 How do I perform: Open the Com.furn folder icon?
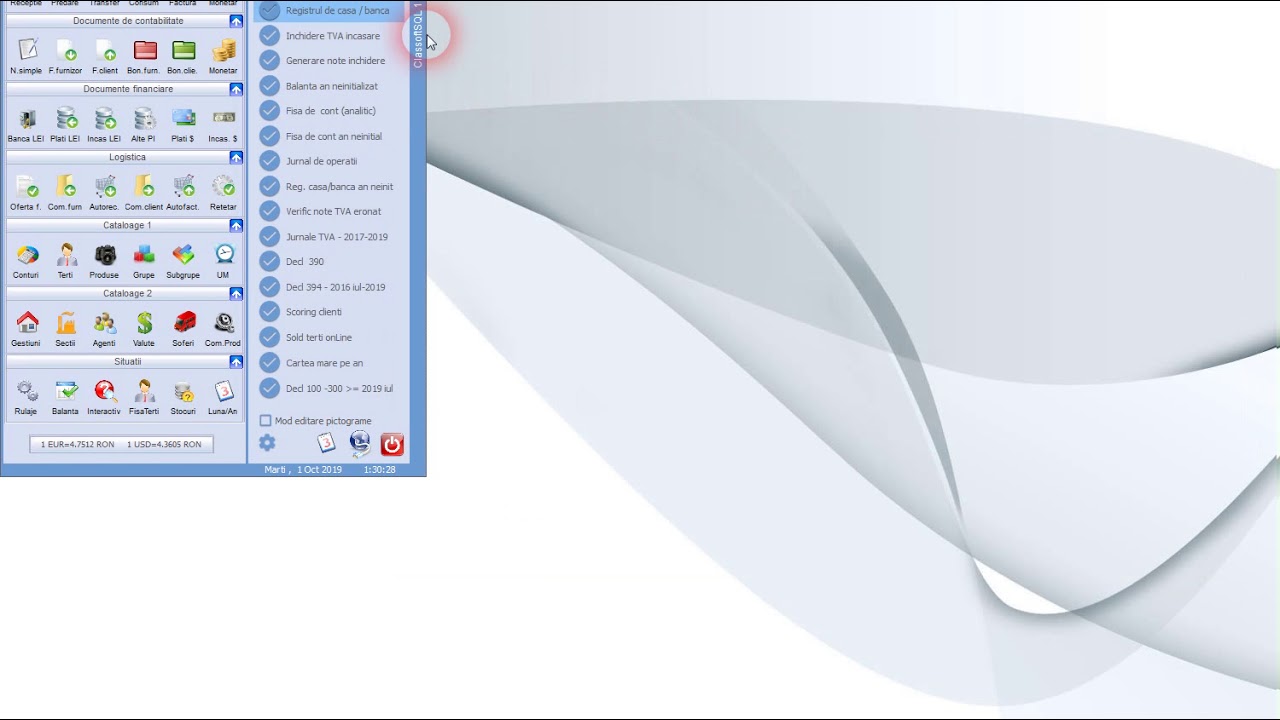point(66,186)
